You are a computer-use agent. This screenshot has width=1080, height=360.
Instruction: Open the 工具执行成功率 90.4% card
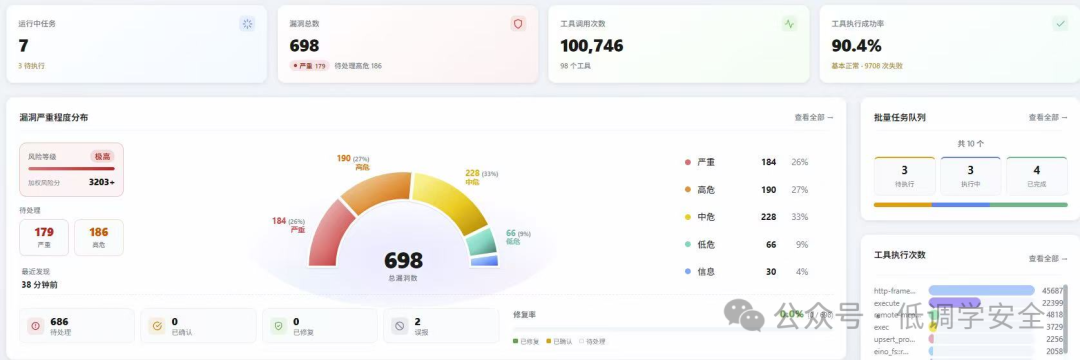coord(950,44)
